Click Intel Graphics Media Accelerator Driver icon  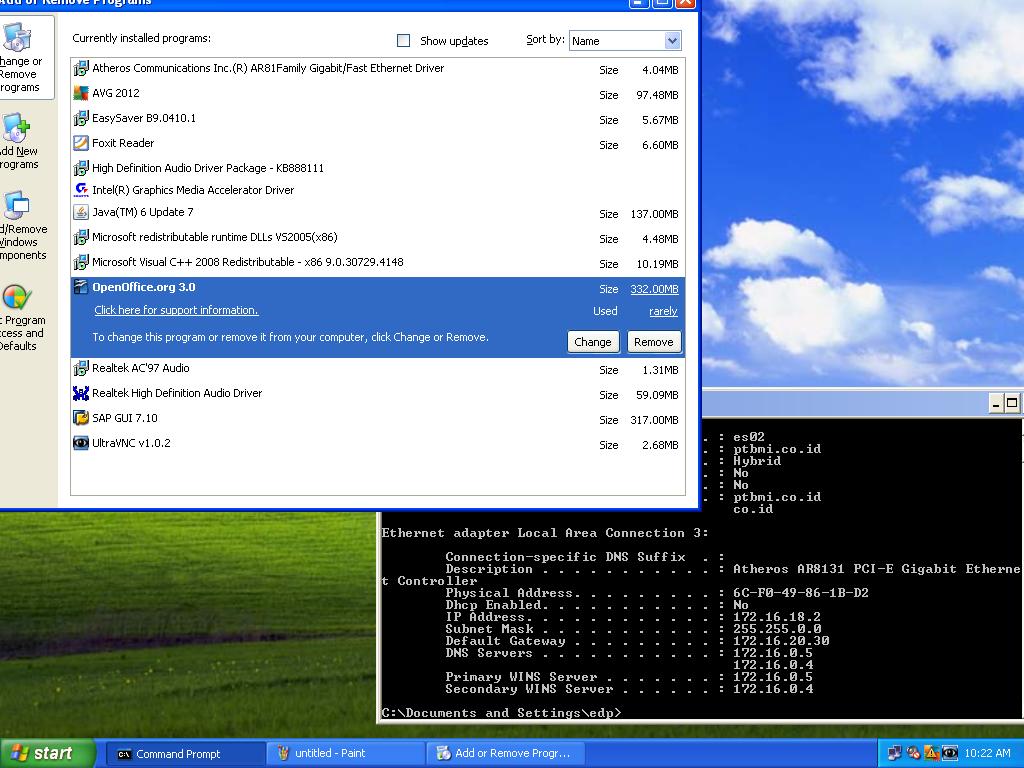click(81, 190)
